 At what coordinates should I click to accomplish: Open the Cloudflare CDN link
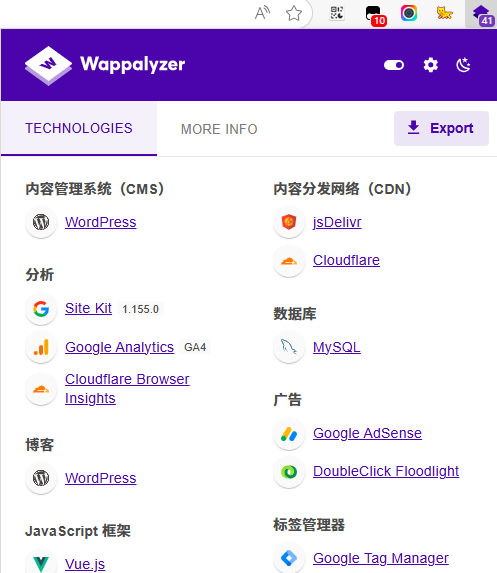tap(346, 261)
